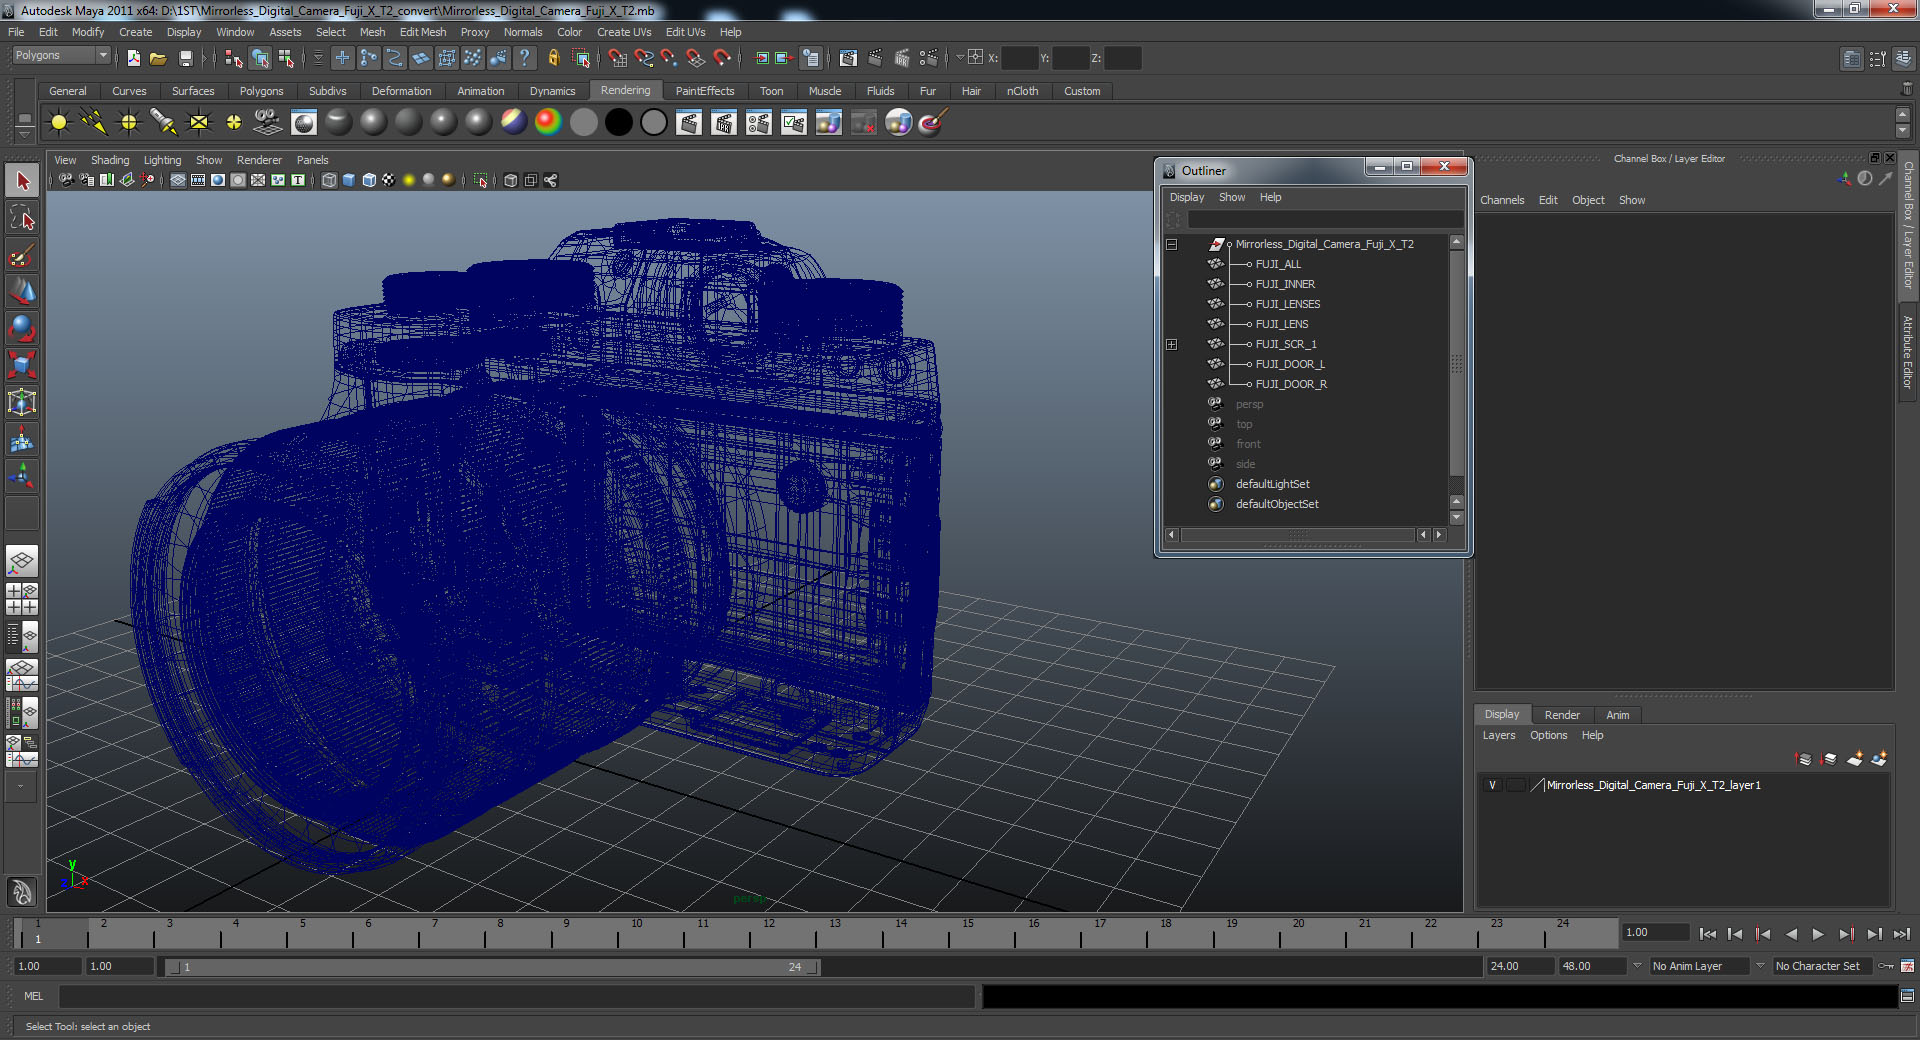The image size is (1920, 1040).
Task: Click the Outliner vertical scrollbar
Action: pyautogui.click(x=1456, y=364)
